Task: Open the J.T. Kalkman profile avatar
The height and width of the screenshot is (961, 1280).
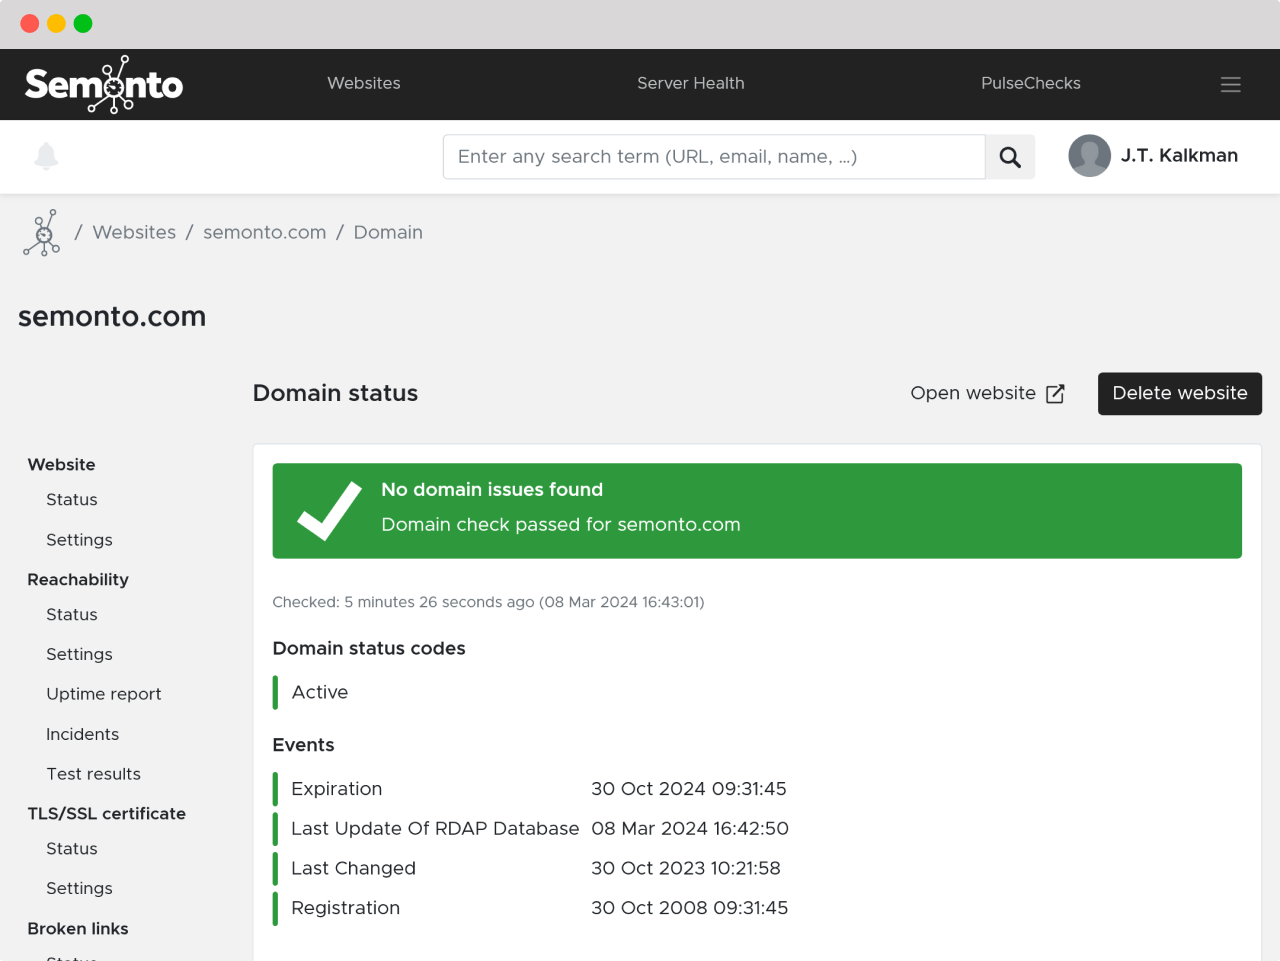Action: tap(1090, 156)
